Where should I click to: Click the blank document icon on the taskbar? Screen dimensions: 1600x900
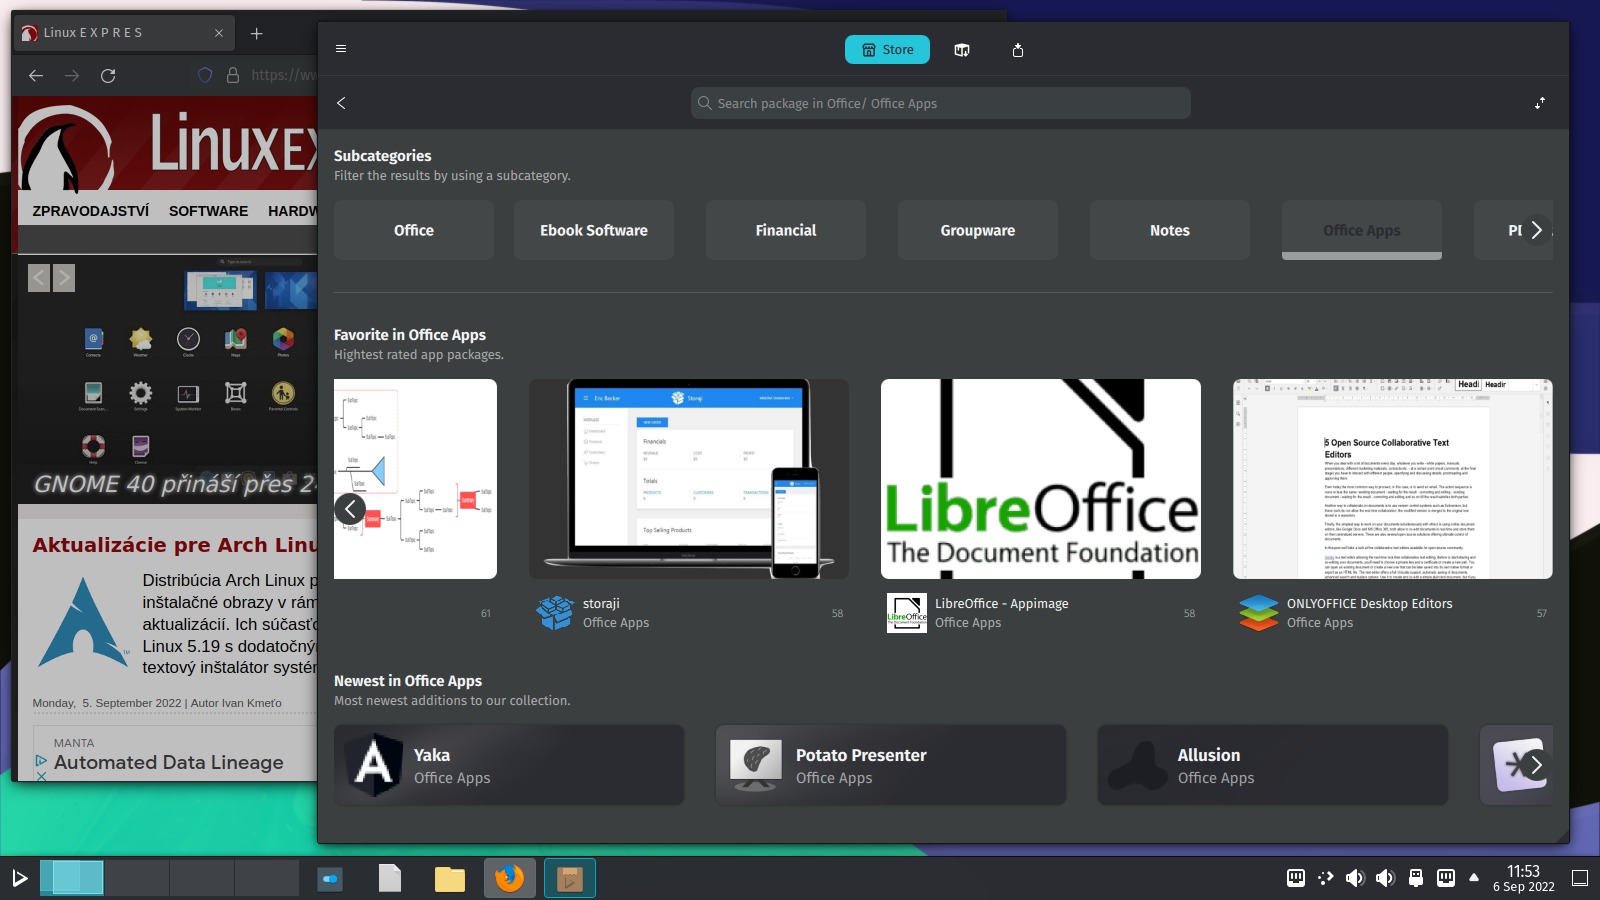[390, 878]
